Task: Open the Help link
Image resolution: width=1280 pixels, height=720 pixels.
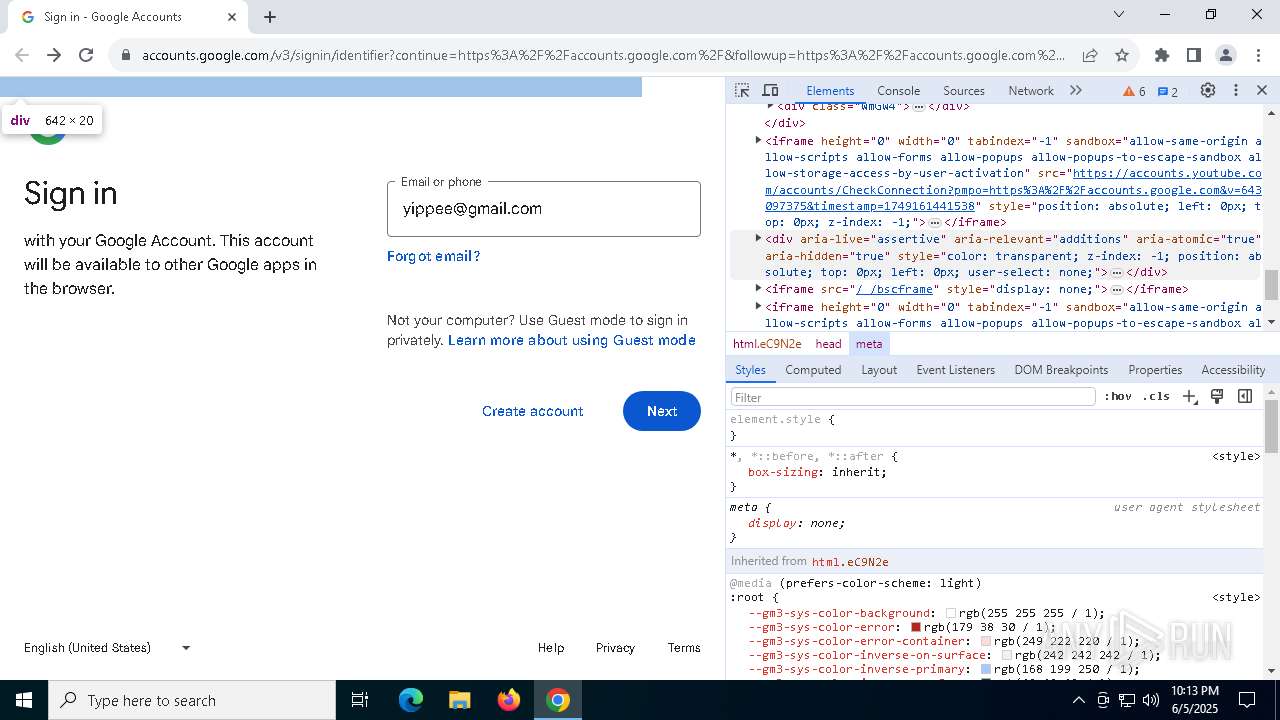Action: 551,648
